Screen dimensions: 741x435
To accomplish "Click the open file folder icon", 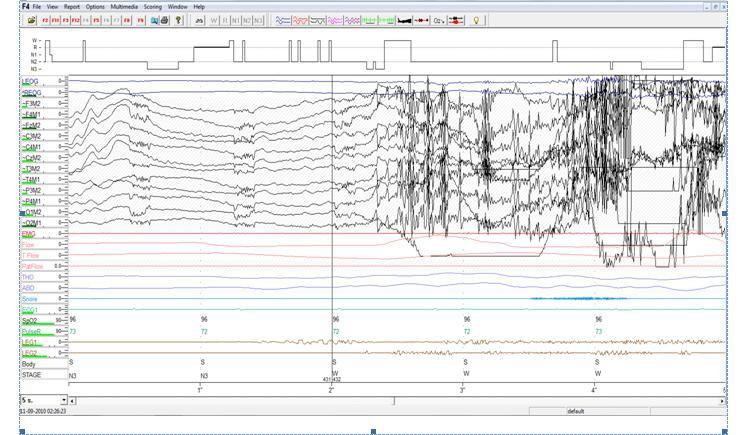I will coord(32,20).
